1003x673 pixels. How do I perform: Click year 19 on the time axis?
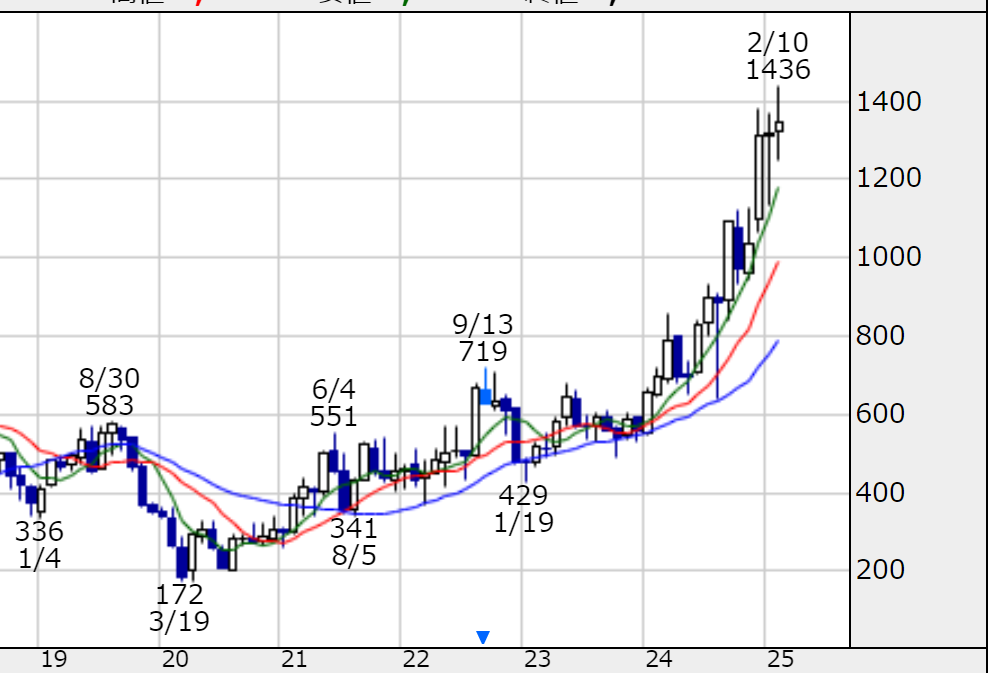(54, 659)
